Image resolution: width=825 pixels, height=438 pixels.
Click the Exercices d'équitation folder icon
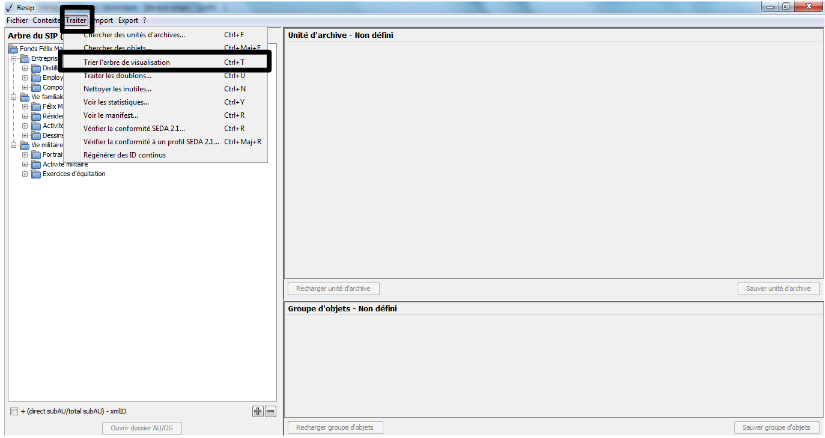[36, 173]
